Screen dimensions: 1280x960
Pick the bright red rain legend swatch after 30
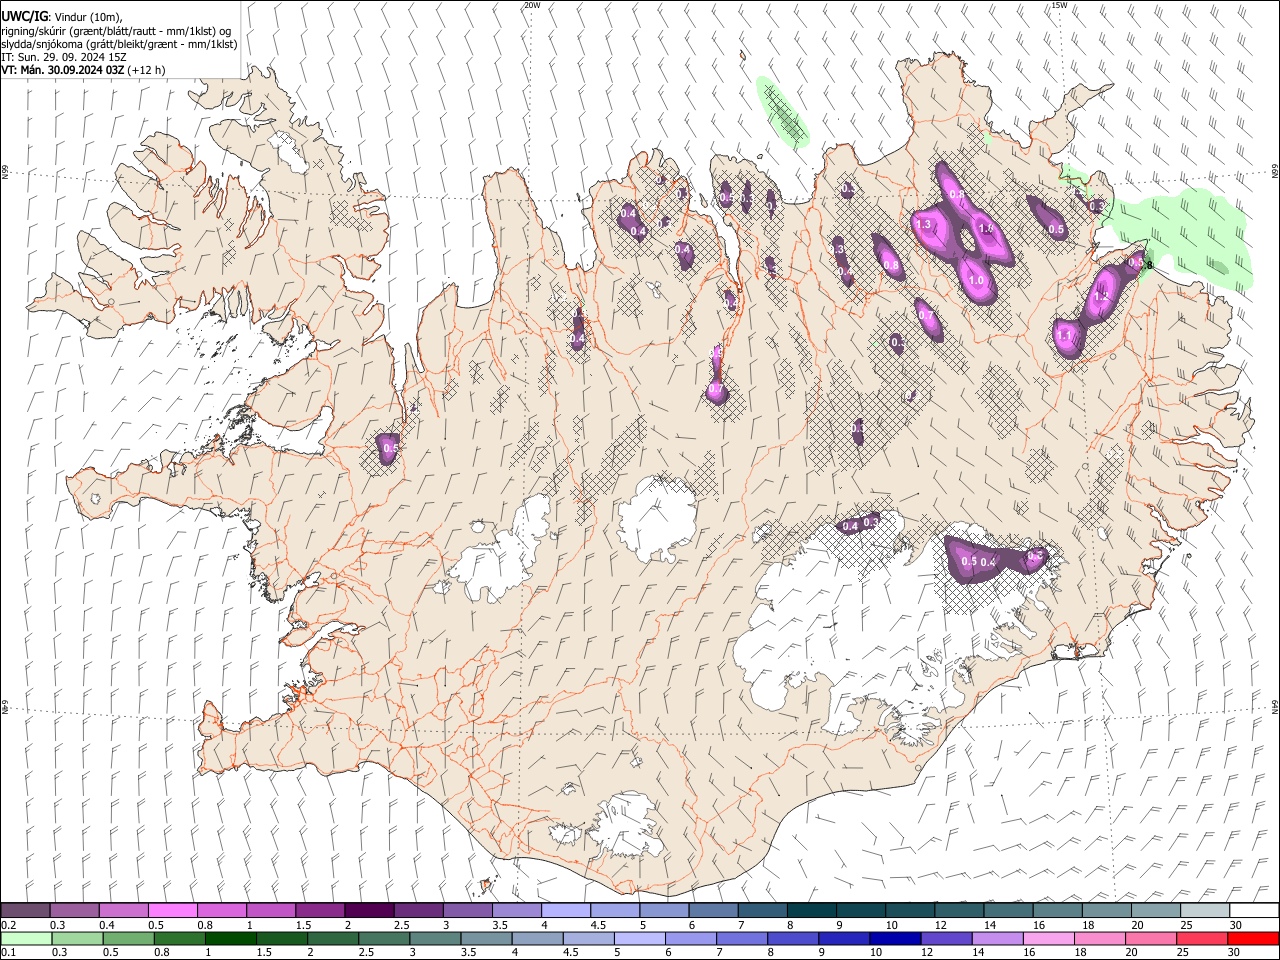pyautogui.click(x=1252, y=938)
